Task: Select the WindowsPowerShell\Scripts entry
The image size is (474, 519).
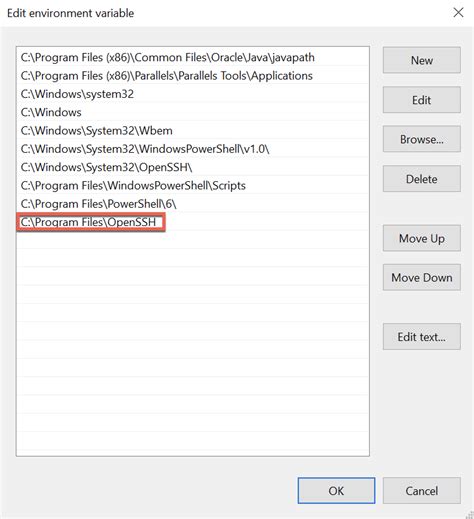Action: pyautogui.click(x=193, y=186)
